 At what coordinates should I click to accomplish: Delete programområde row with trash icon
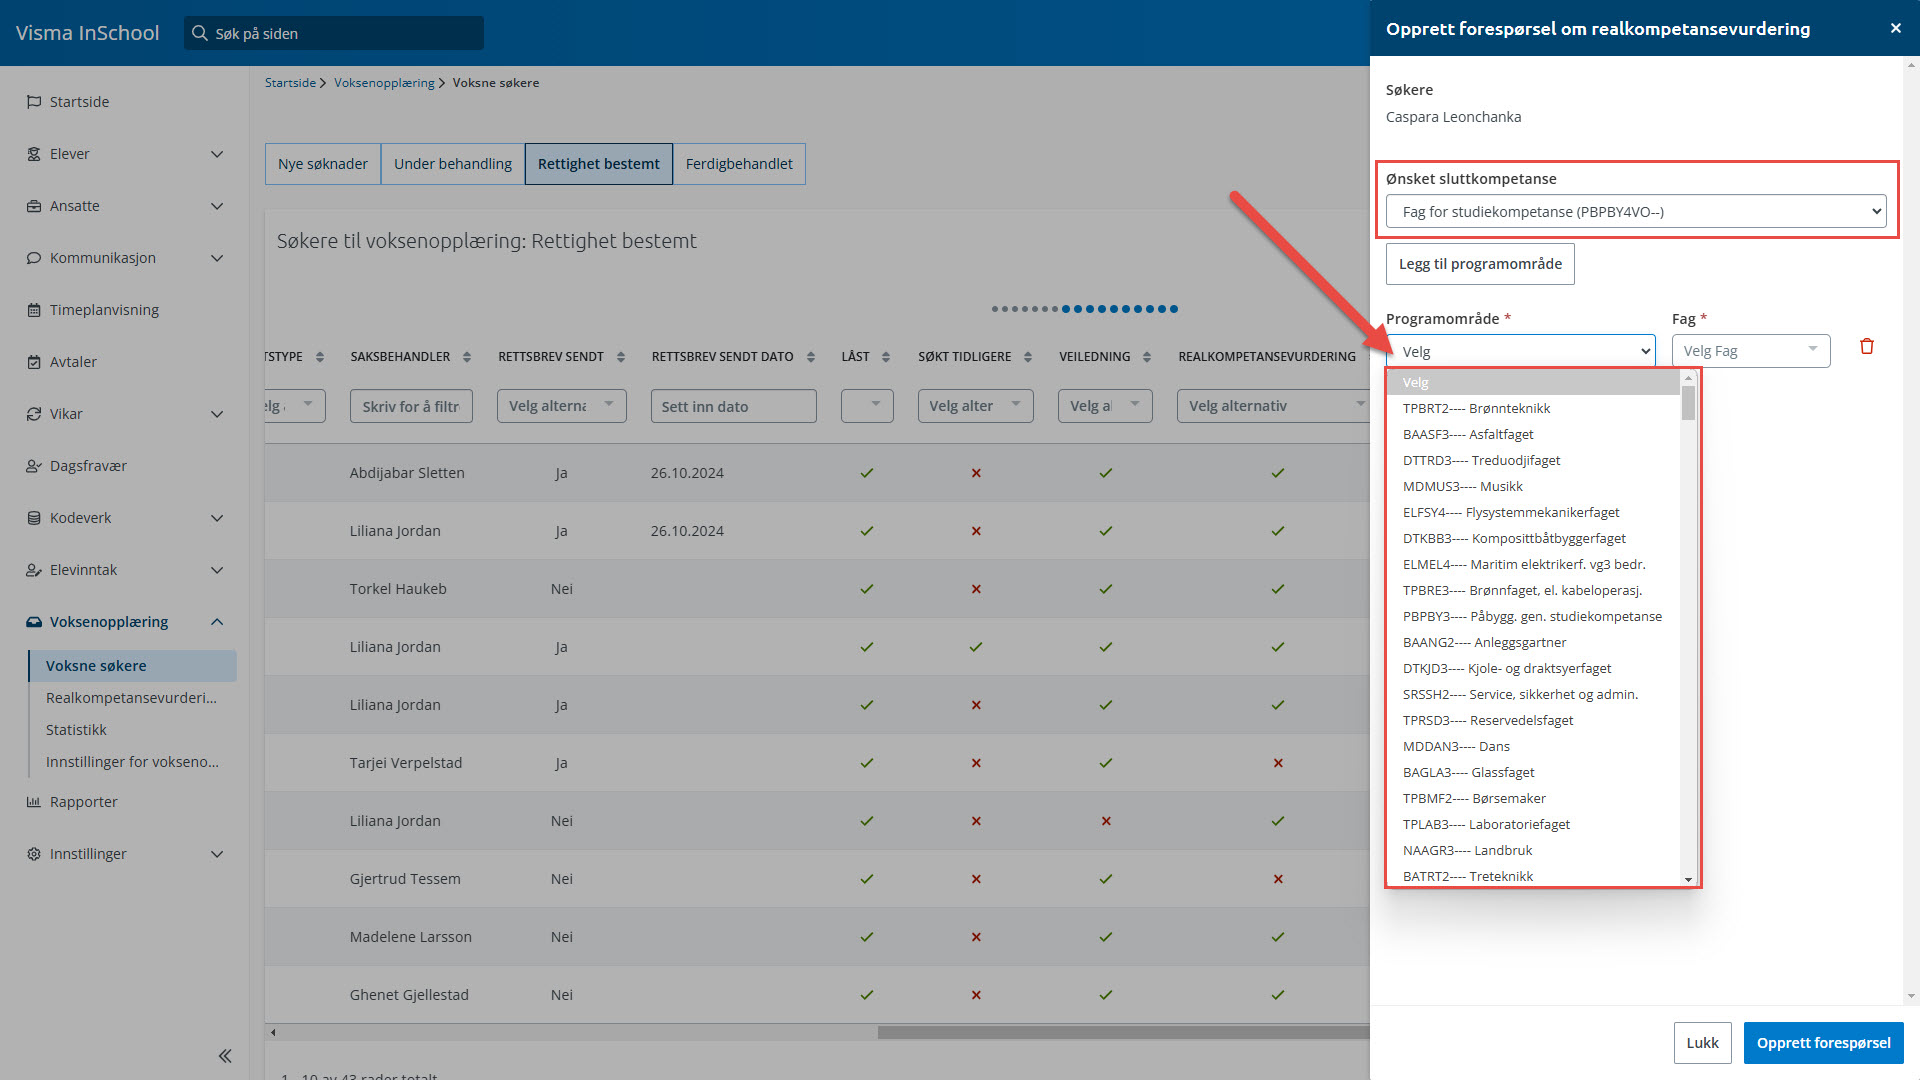pyautogui.click(x=1866, y=347)
